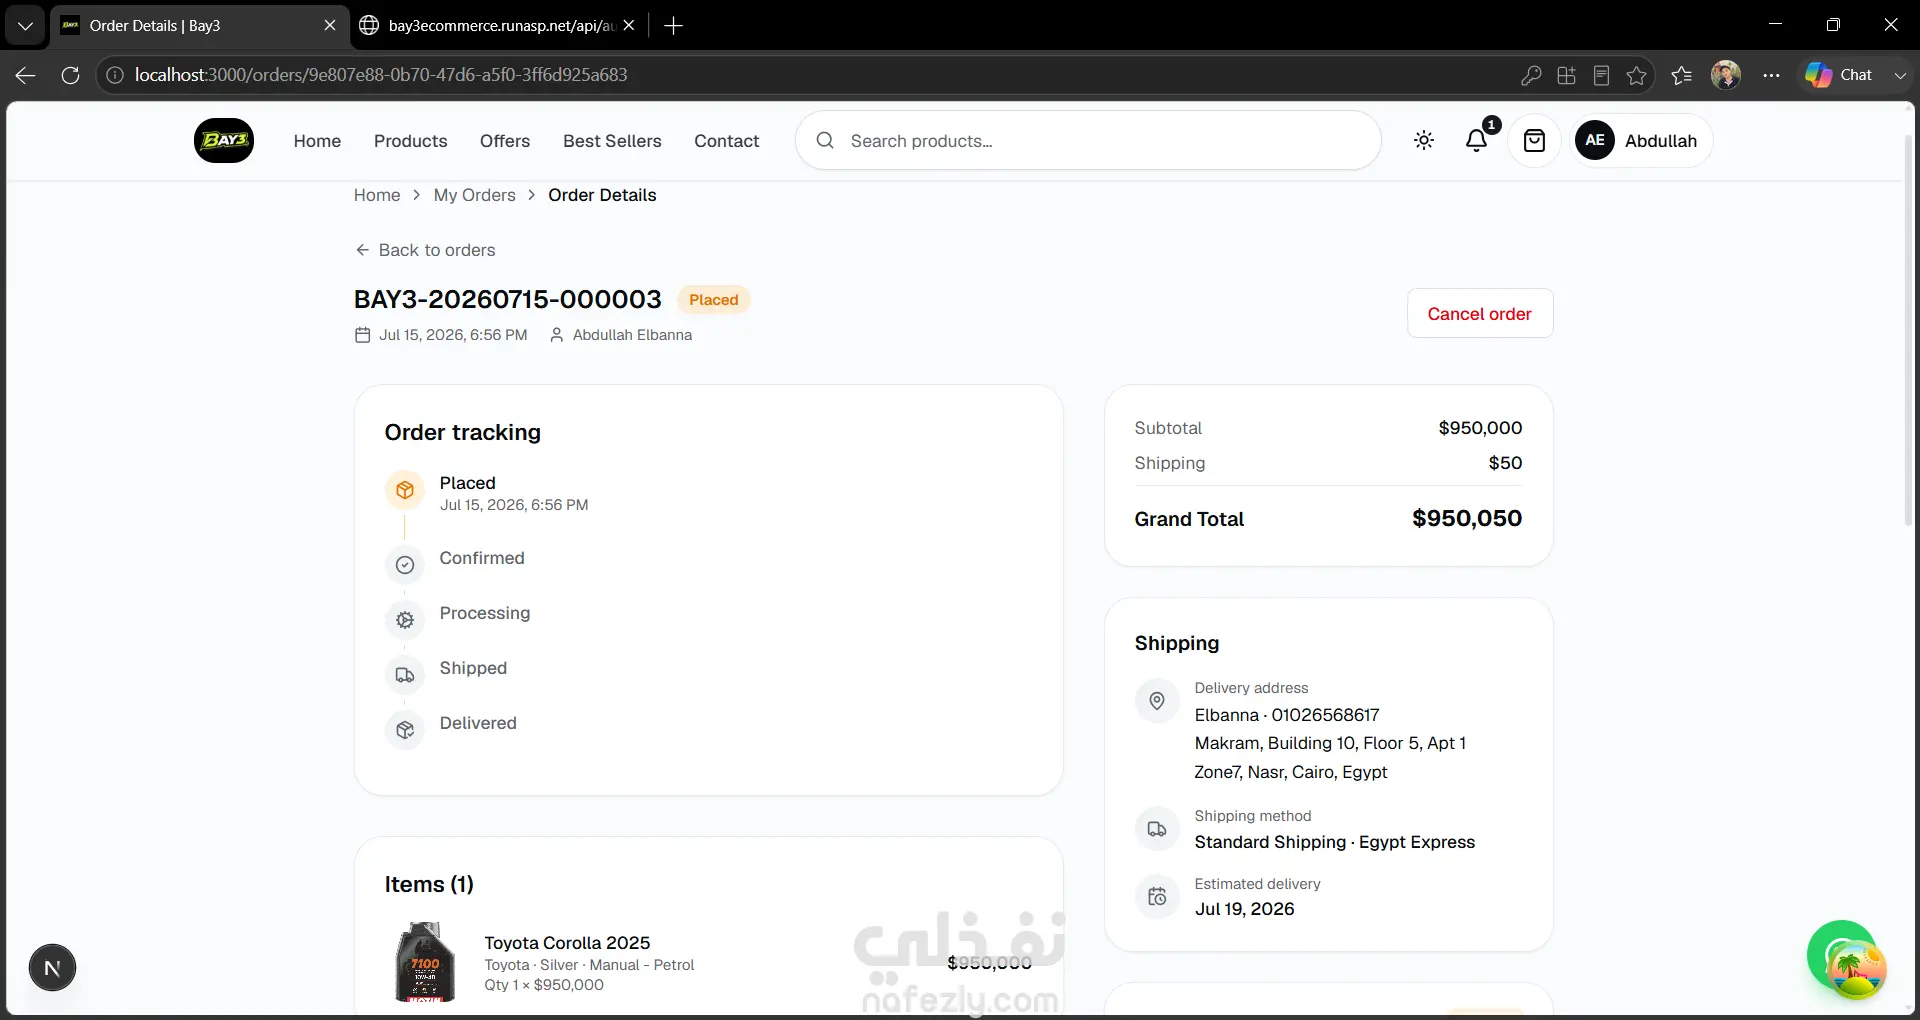
Task: Click the Jul 19, 2026 estimated delivery date
Action: (x=1244, y=909)
